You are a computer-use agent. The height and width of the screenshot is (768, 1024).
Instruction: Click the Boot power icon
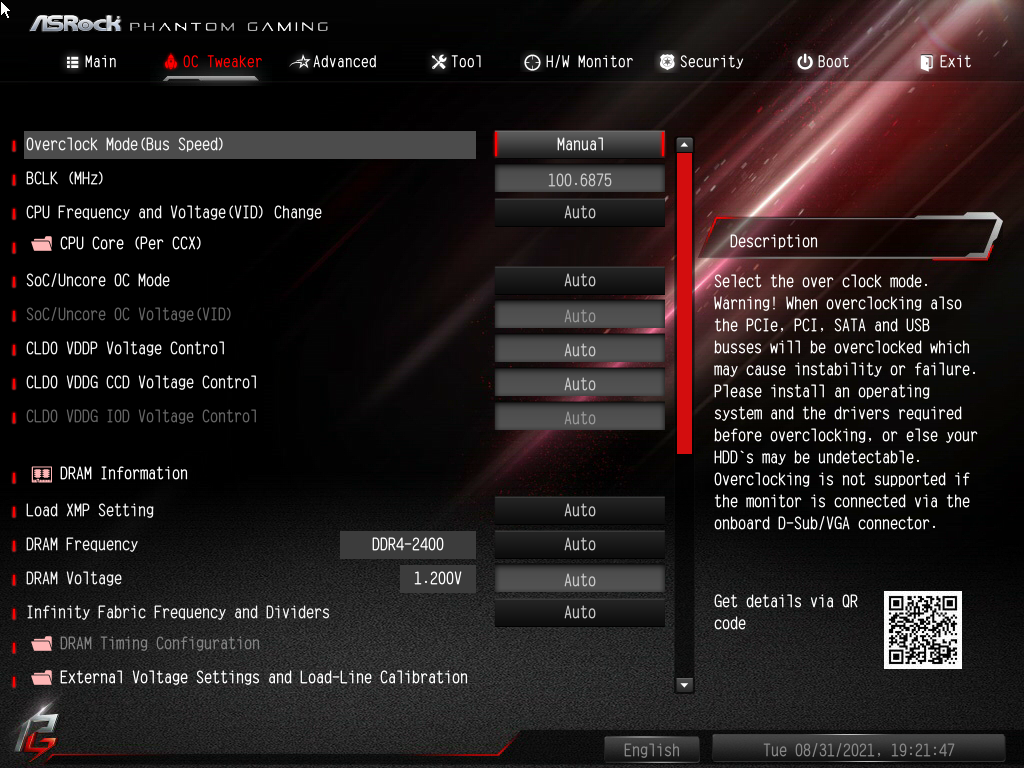(805, 62)
